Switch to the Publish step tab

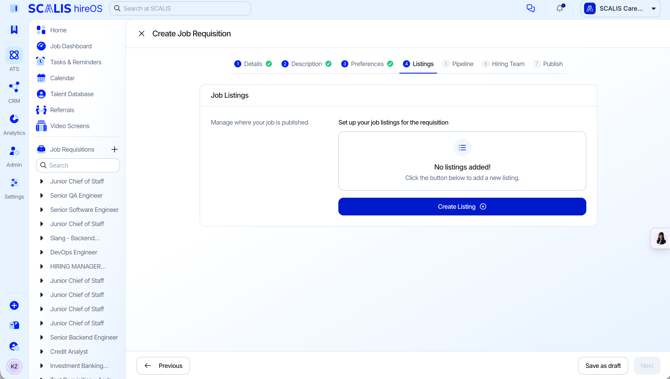(548, 64)
